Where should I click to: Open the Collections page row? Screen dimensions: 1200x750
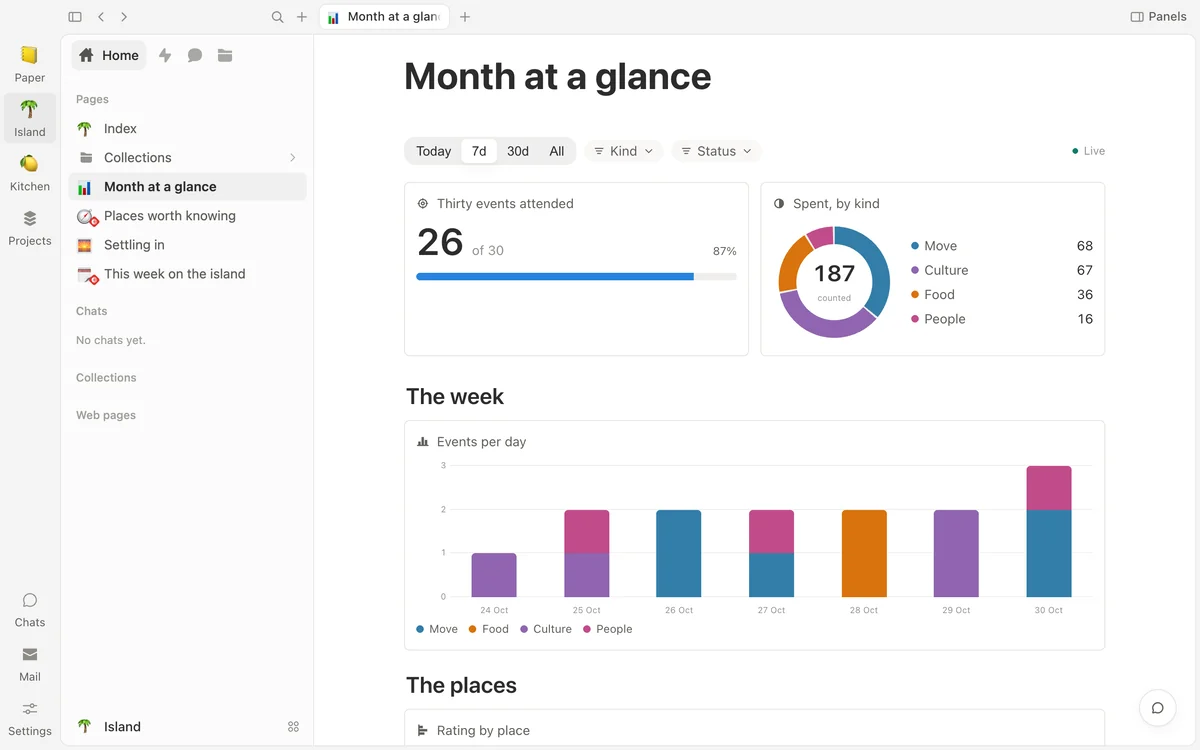187,158
